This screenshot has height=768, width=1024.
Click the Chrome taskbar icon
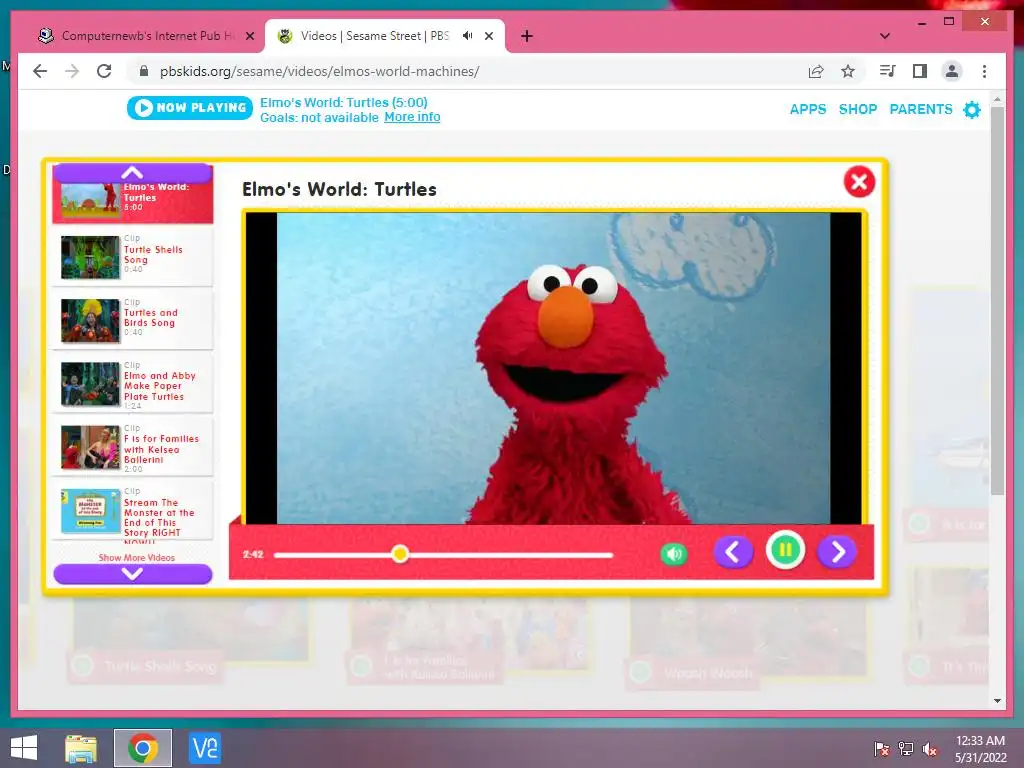click(x=143, y=748)
